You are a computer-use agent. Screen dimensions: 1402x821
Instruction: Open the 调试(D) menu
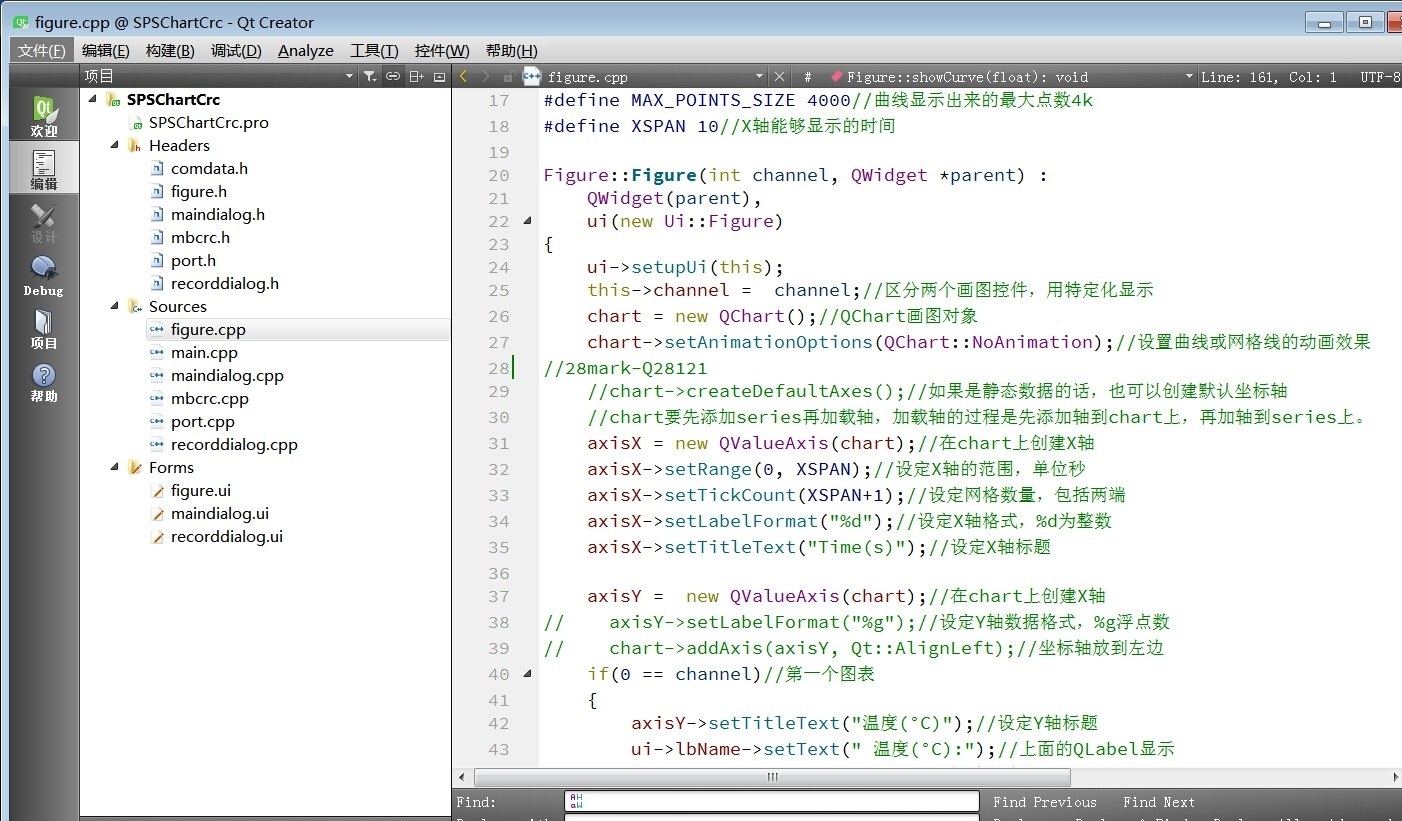click(236, 50)
